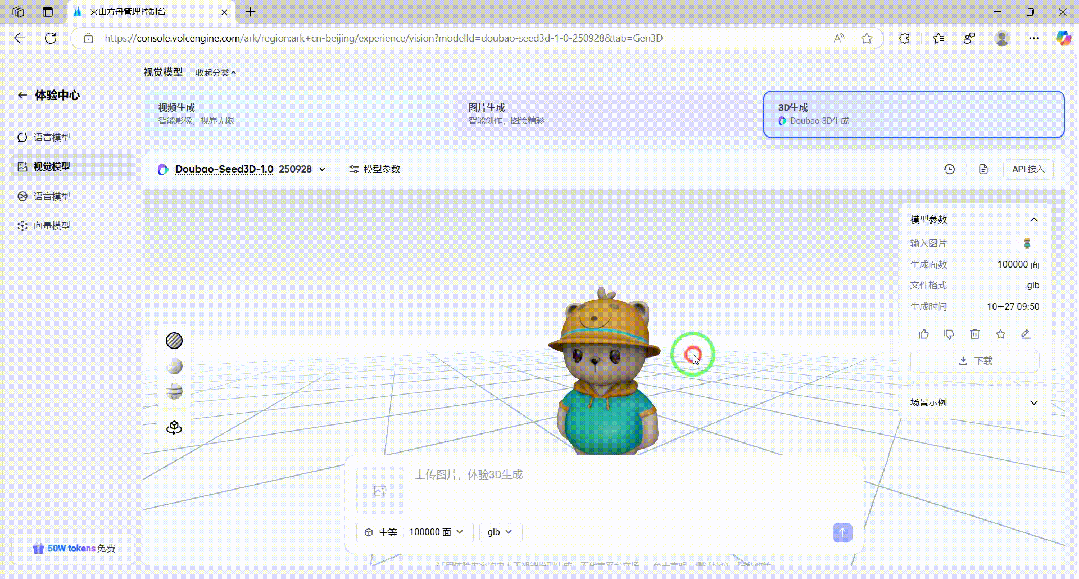Switch to the plain white sphere mode
1079x579 pixels.
[x=174, y=366]
